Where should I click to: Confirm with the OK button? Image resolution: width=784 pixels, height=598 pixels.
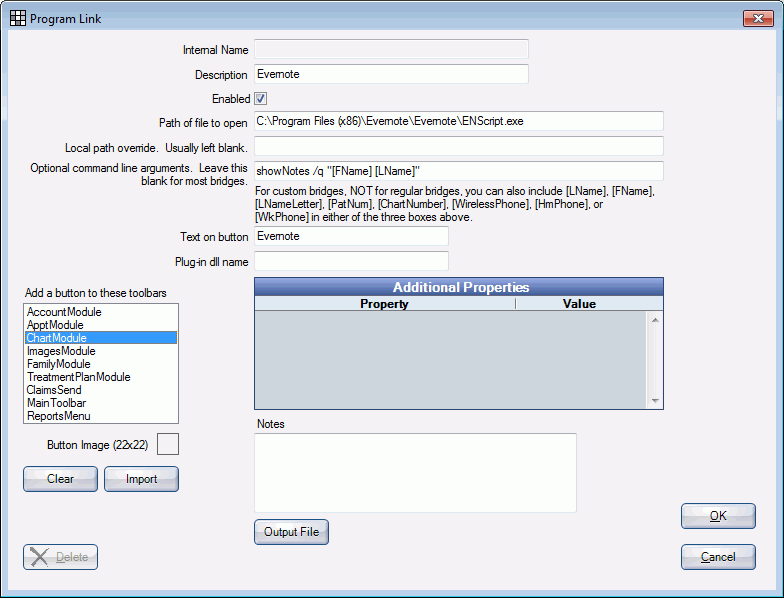click(x=718, y=516)
